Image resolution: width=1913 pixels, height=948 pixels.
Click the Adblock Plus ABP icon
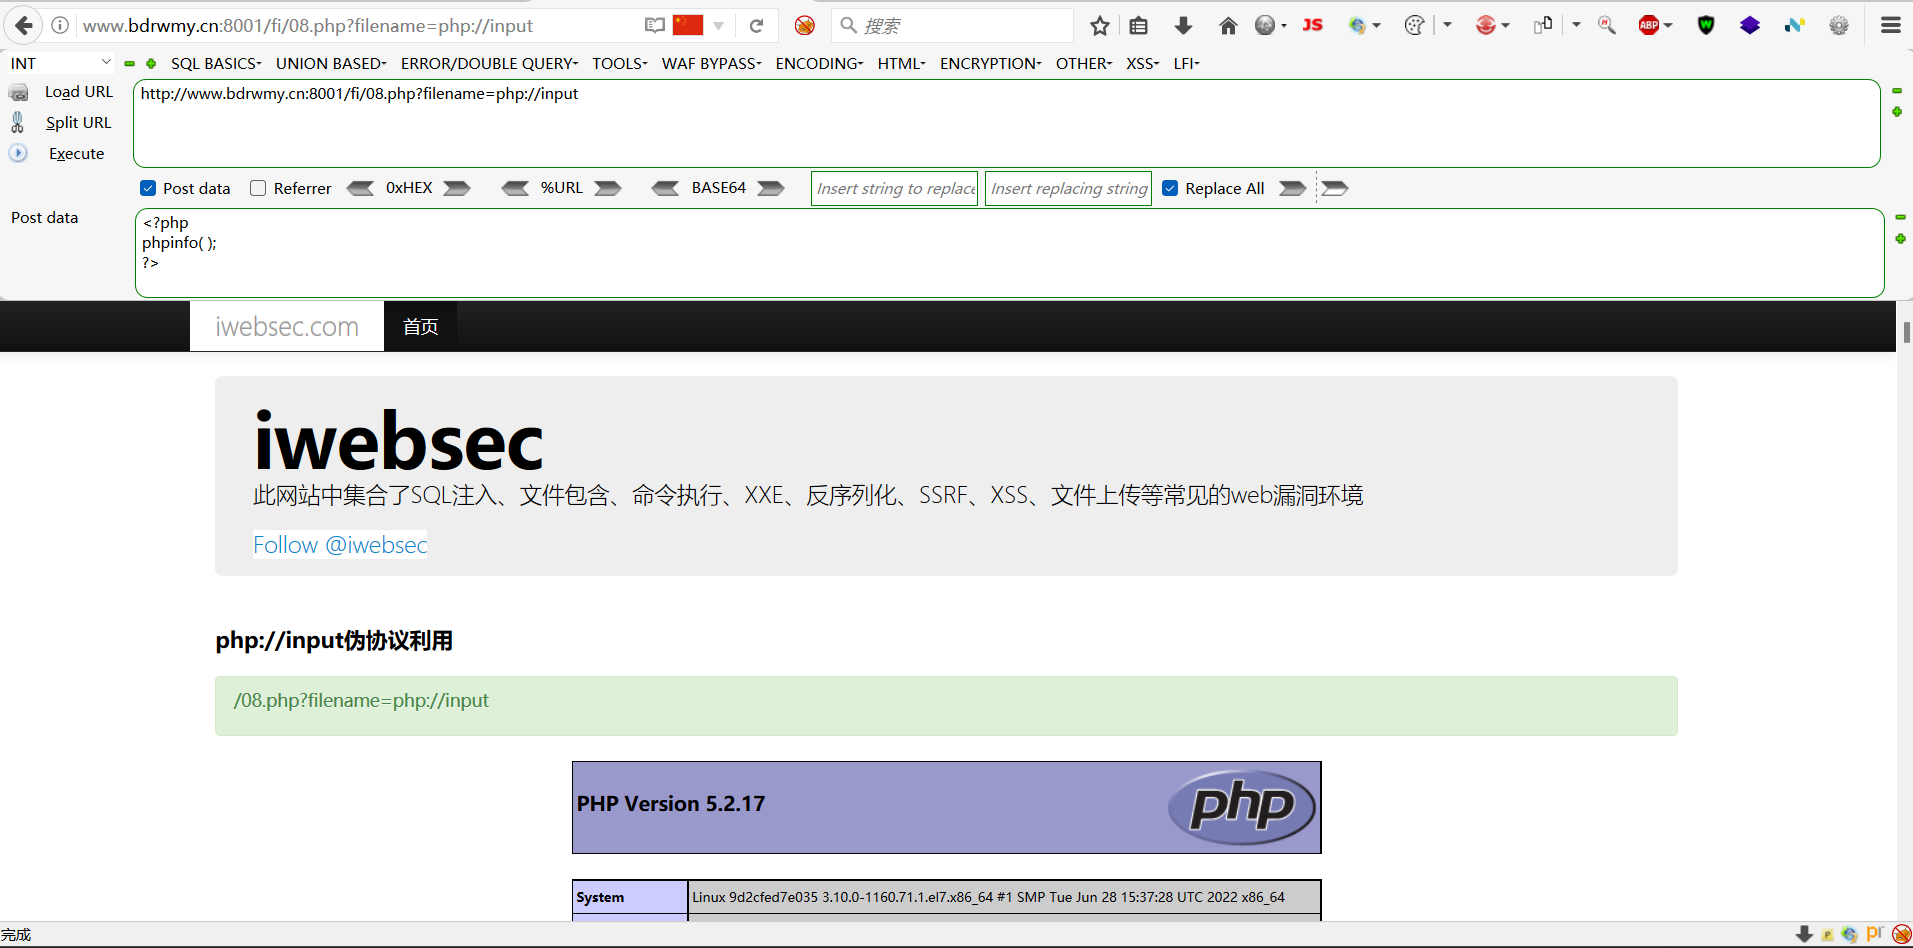[1650, 25]
